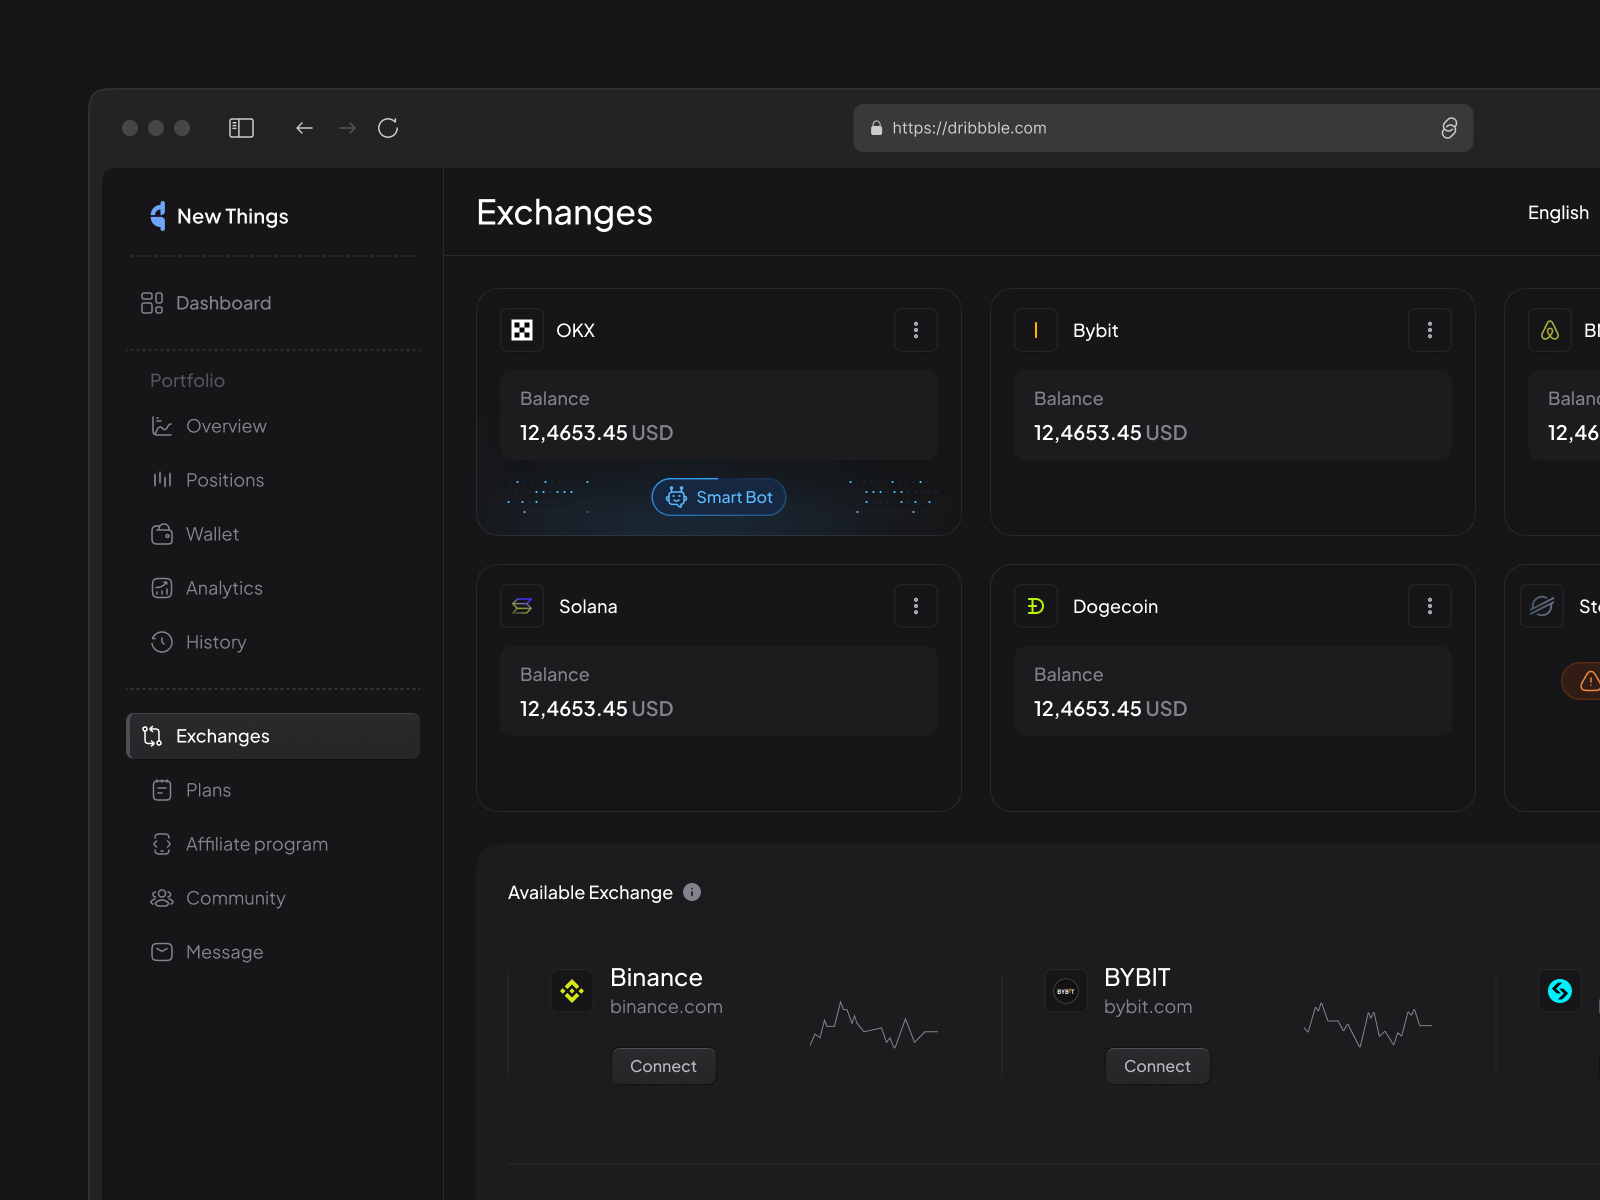Click the BYBIT logo in Available Exchange

pos(1066,991)
